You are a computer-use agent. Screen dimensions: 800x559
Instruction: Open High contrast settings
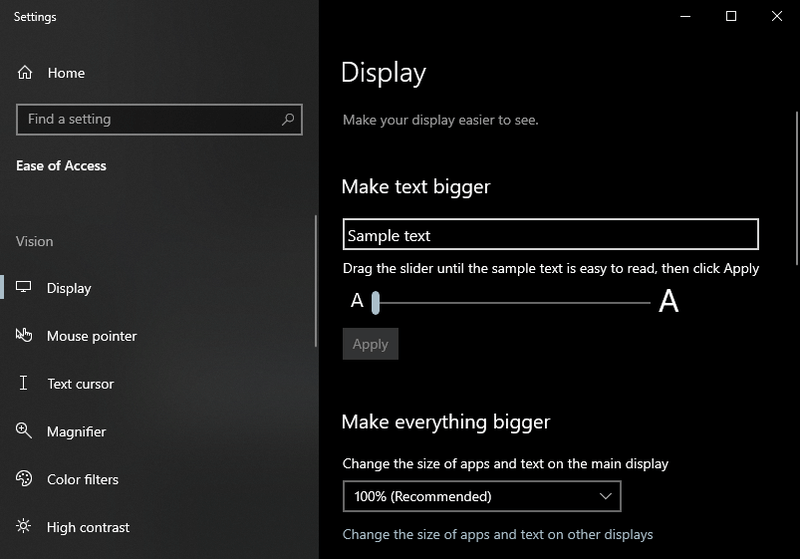[x=158, y=527]
